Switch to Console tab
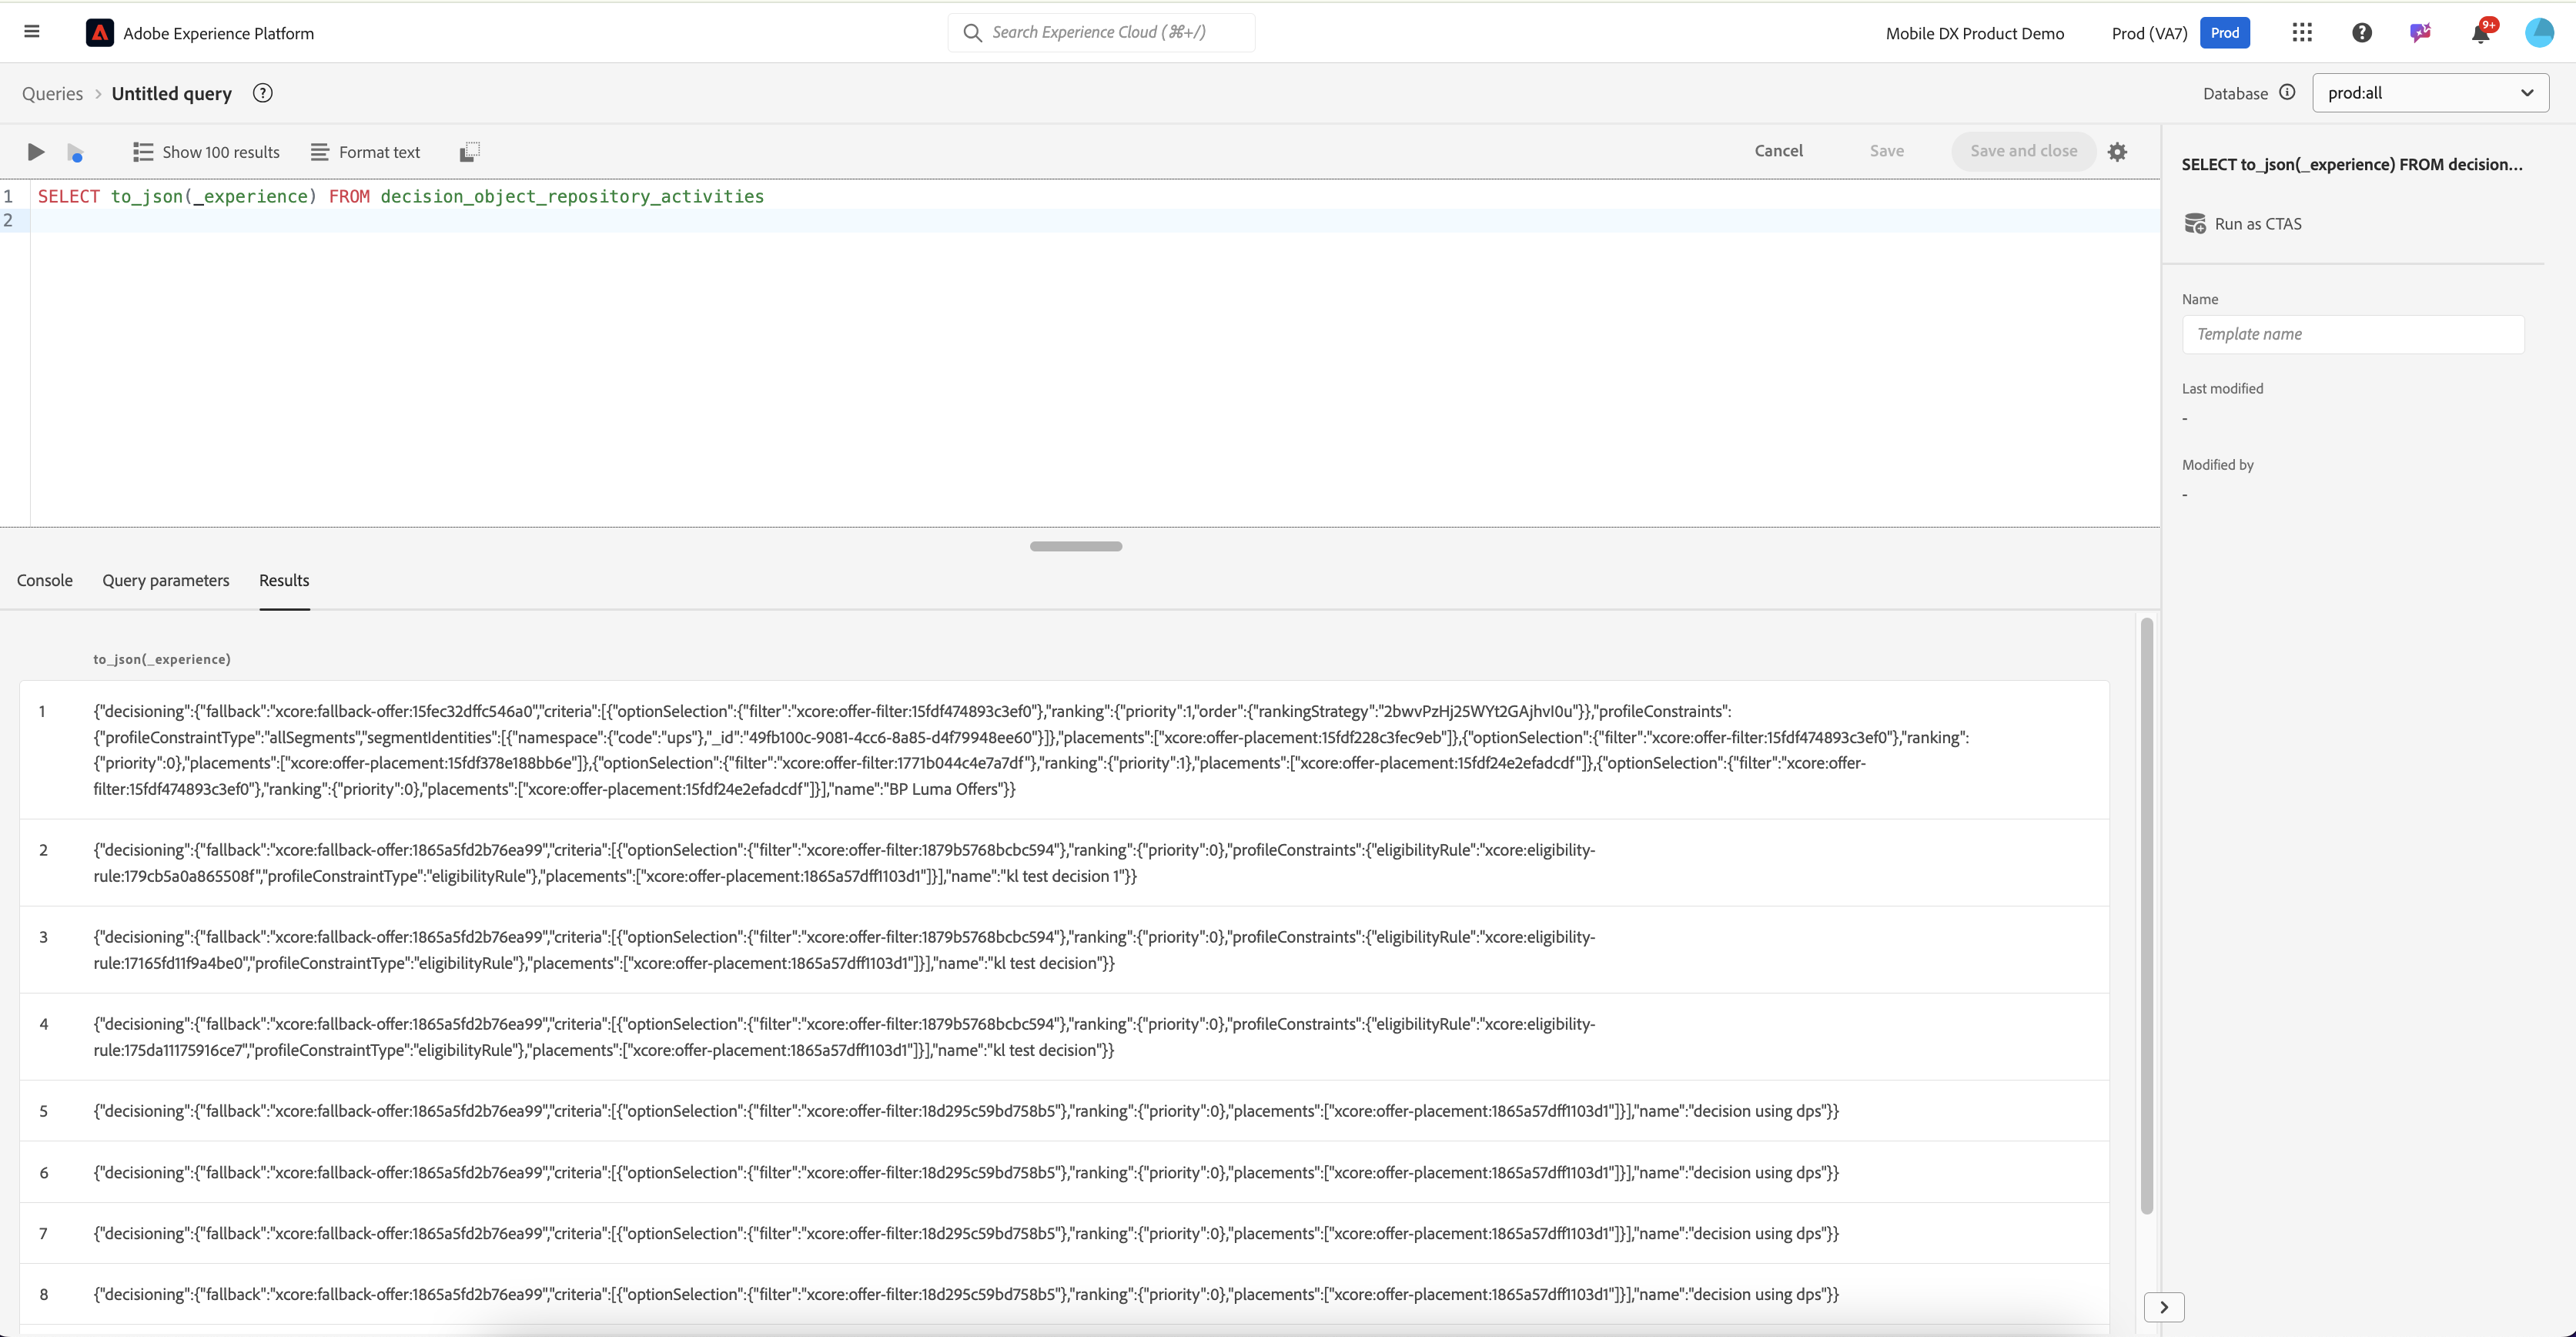Screen dimensions: 2576x1337 44,580
